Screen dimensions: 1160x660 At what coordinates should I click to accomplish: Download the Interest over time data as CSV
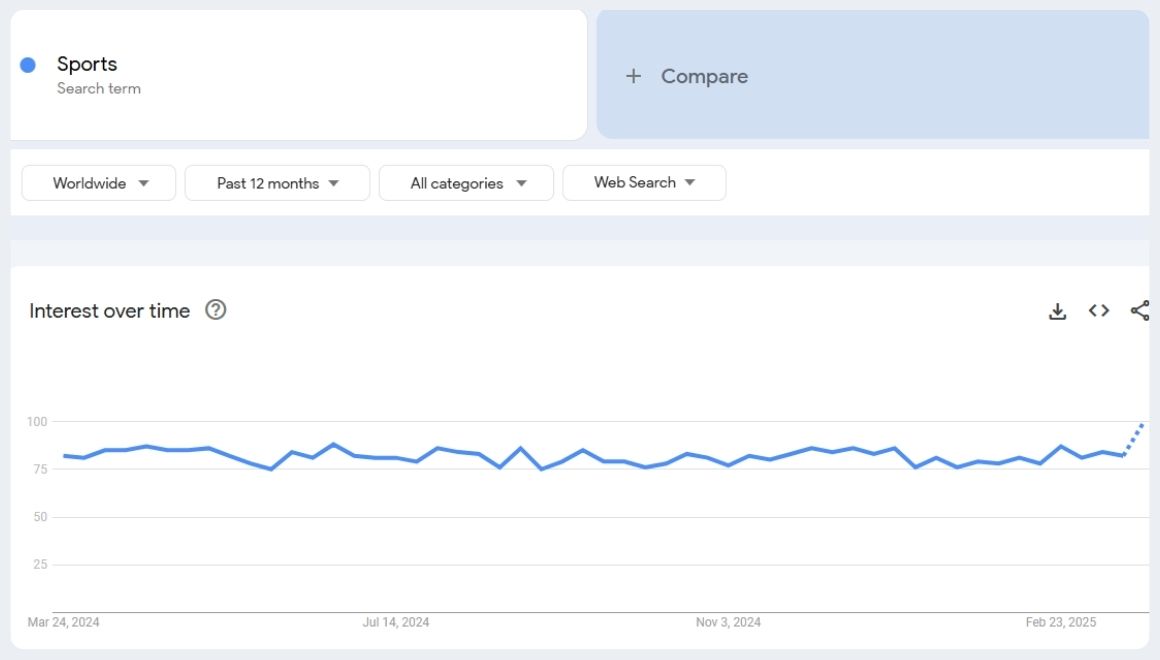(1057, 311)
